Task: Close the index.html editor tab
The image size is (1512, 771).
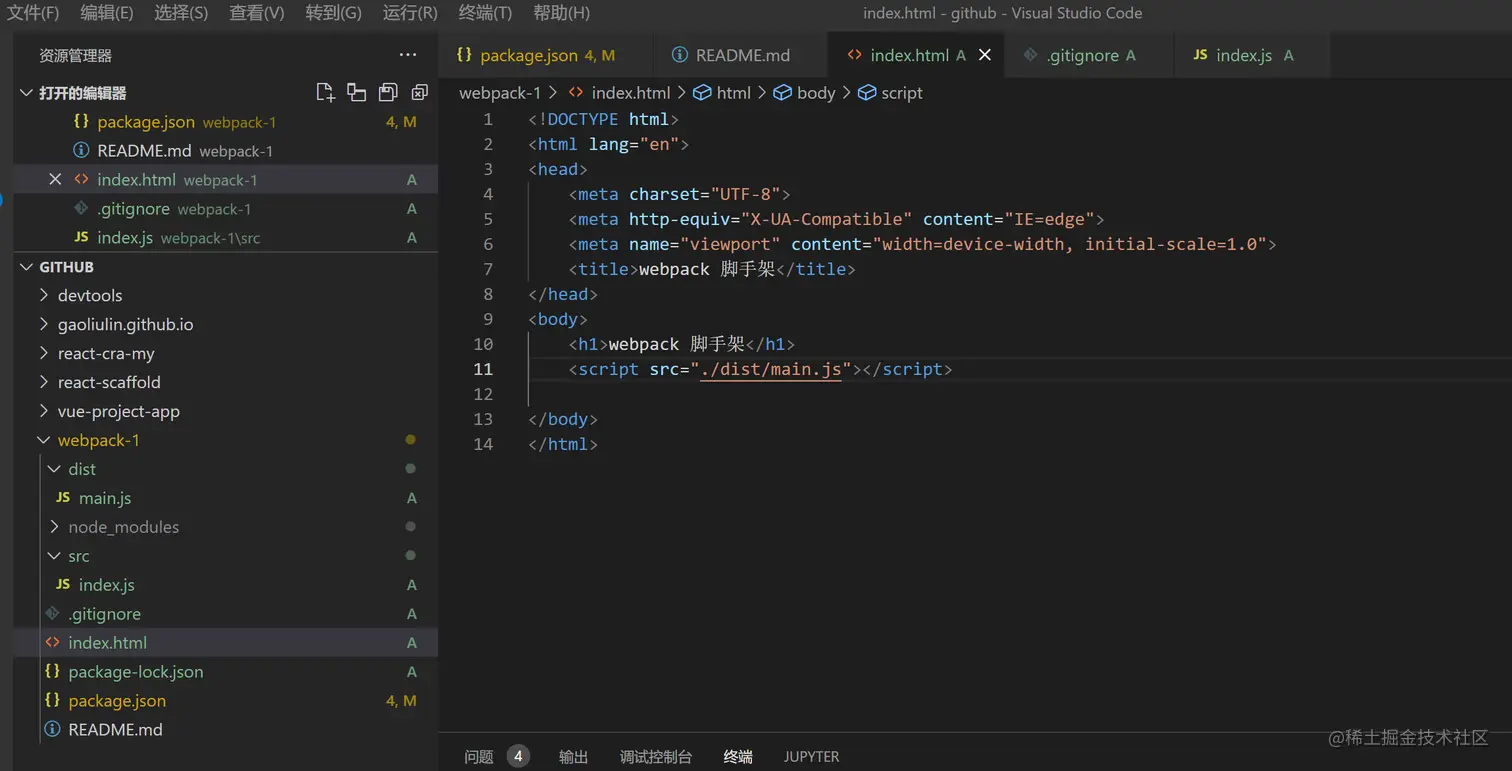Action: pos(985,56)
